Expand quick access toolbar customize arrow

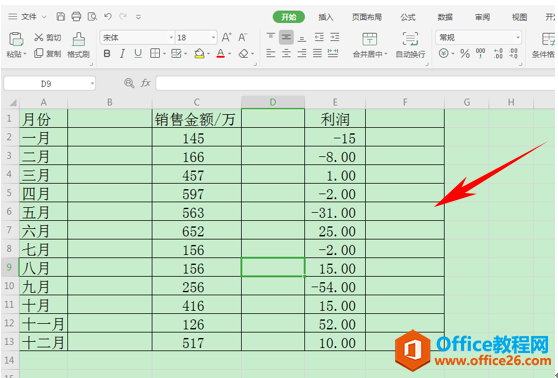(x=138, y=17)
